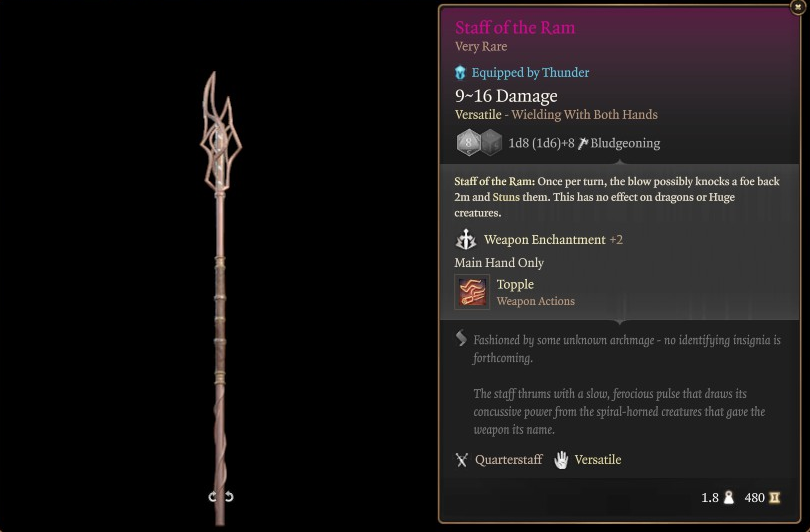The height and width of the screenshot is (532, 810).
Task: Click the Quarterstaff crossed weapons icon
Action: (462, 460)
